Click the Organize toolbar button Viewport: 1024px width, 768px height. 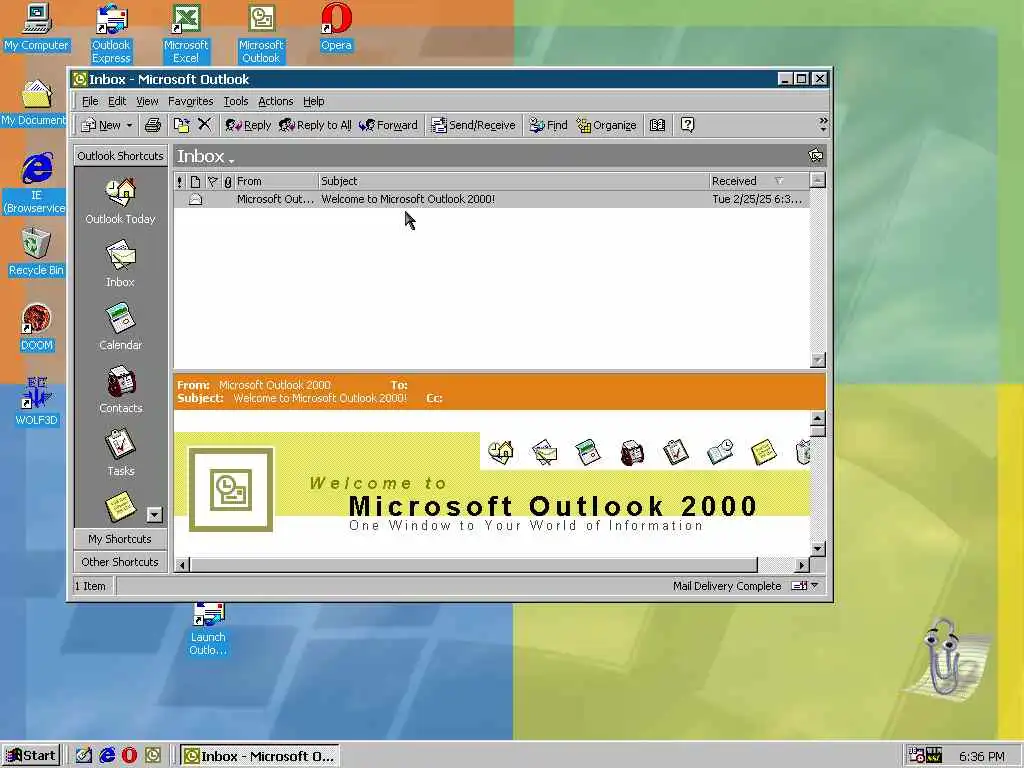606,125
